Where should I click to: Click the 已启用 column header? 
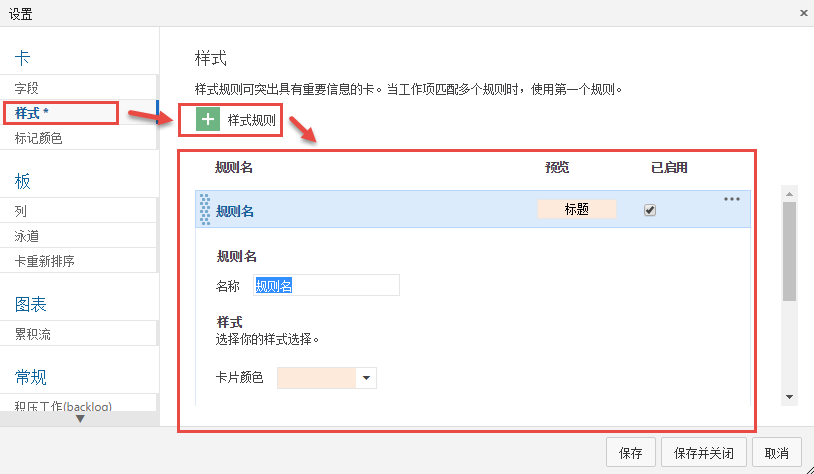669,167
